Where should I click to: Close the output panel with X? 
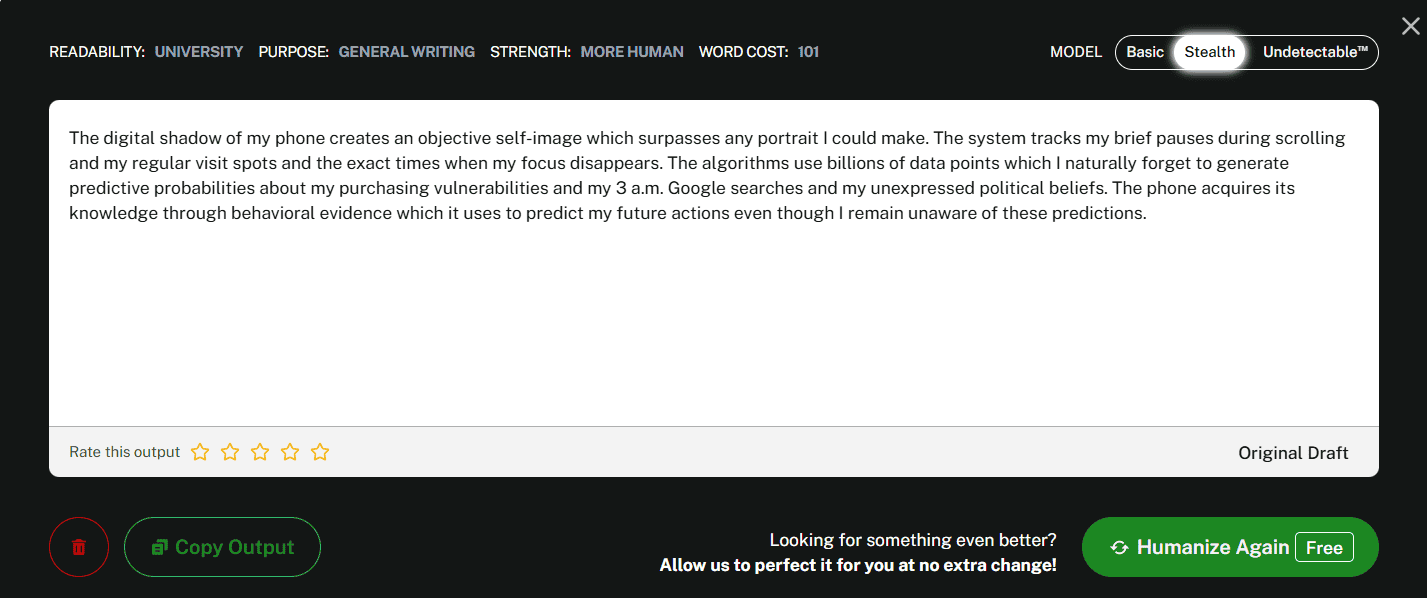pyautogui.click(x=1410, y=26)
